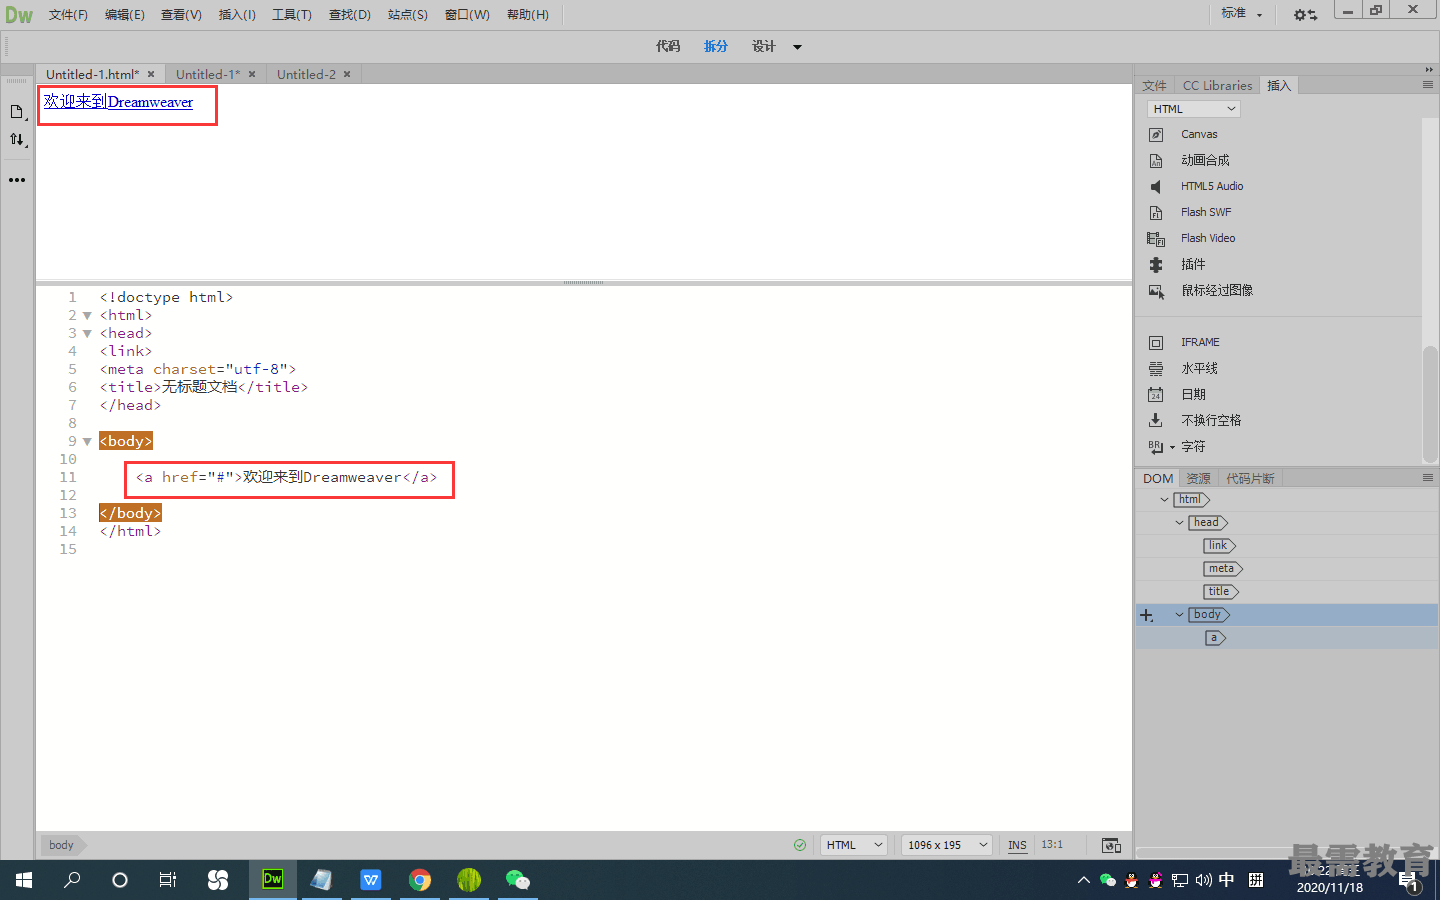Open the window size 1096 x 195 dropdown

947,845
